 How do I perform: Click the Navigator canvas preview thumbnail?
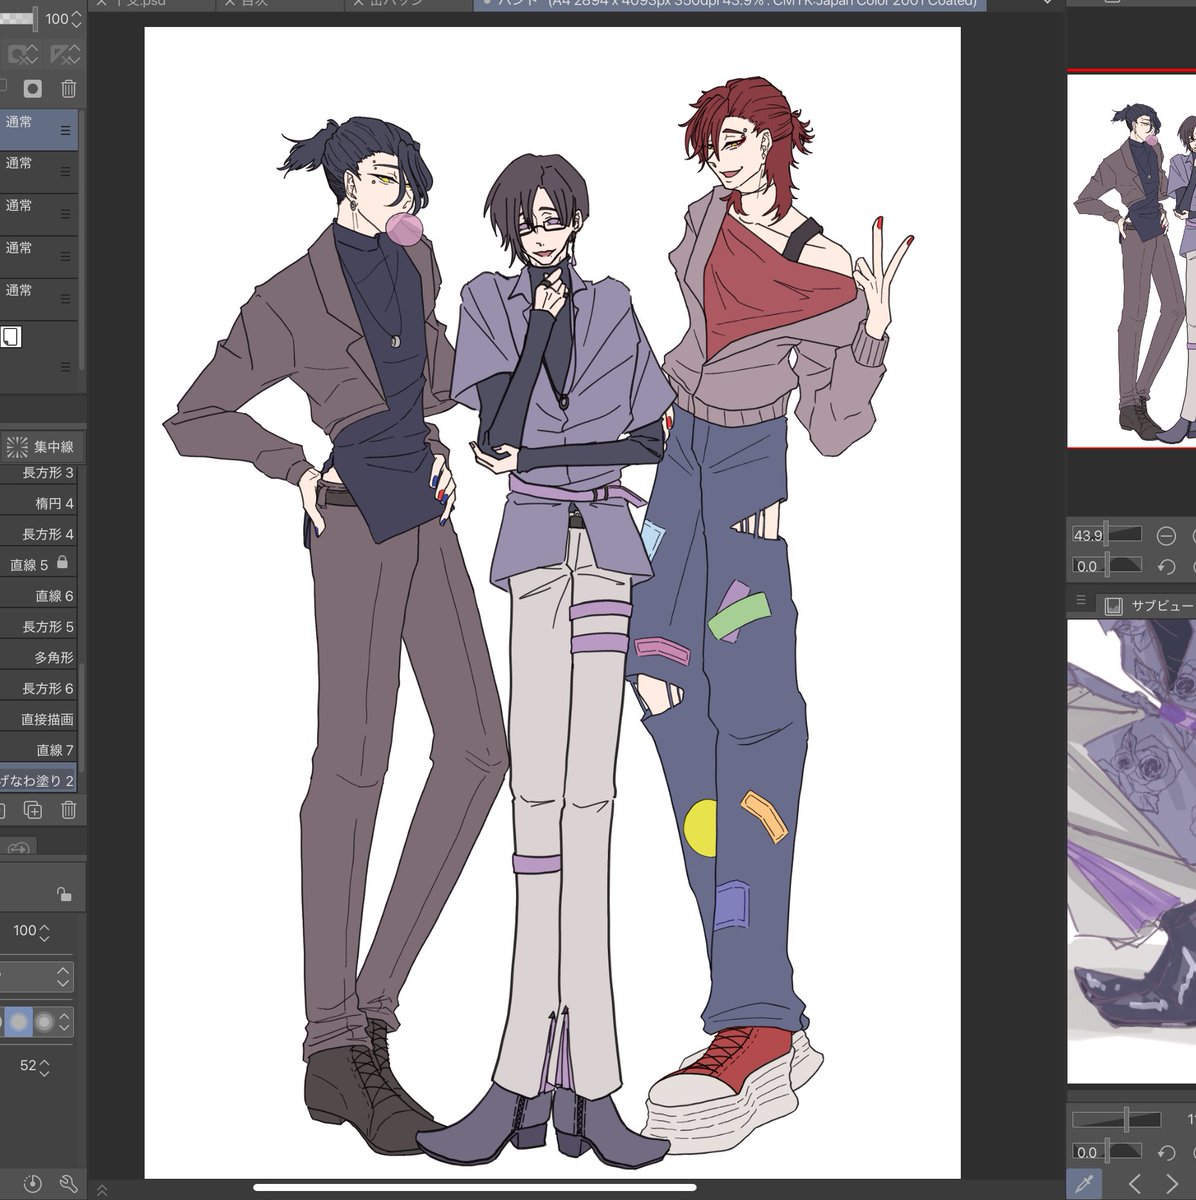1131,261
